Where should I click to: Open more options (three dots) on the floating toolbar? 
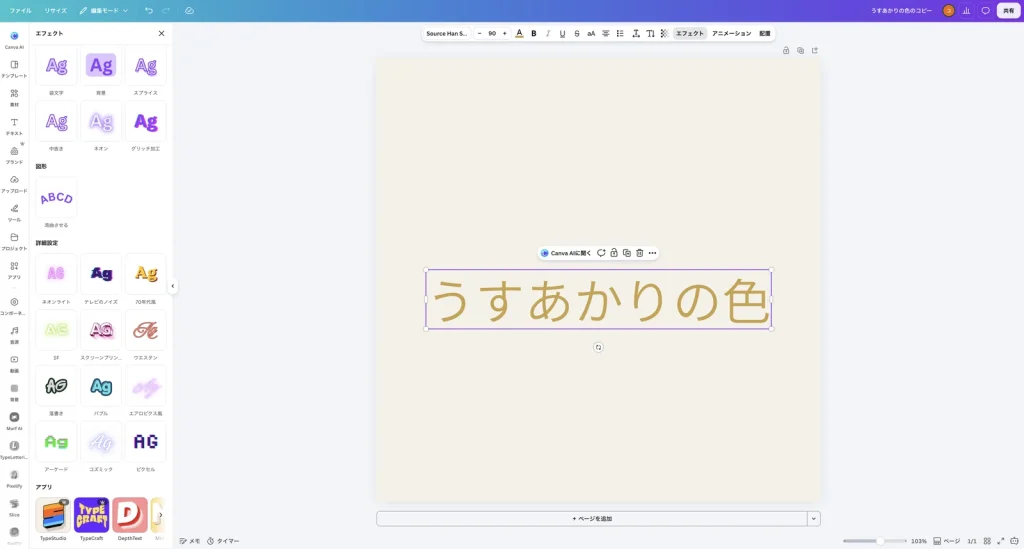(652, 253)
